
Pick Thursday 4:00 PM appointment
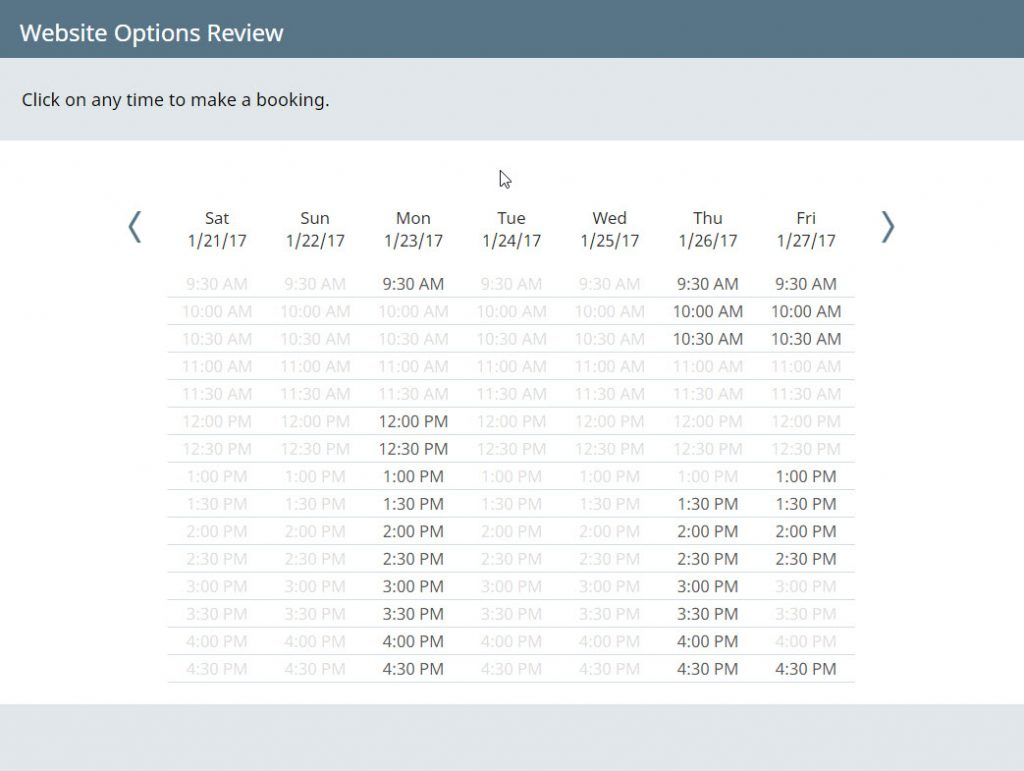tap(708, 641)
